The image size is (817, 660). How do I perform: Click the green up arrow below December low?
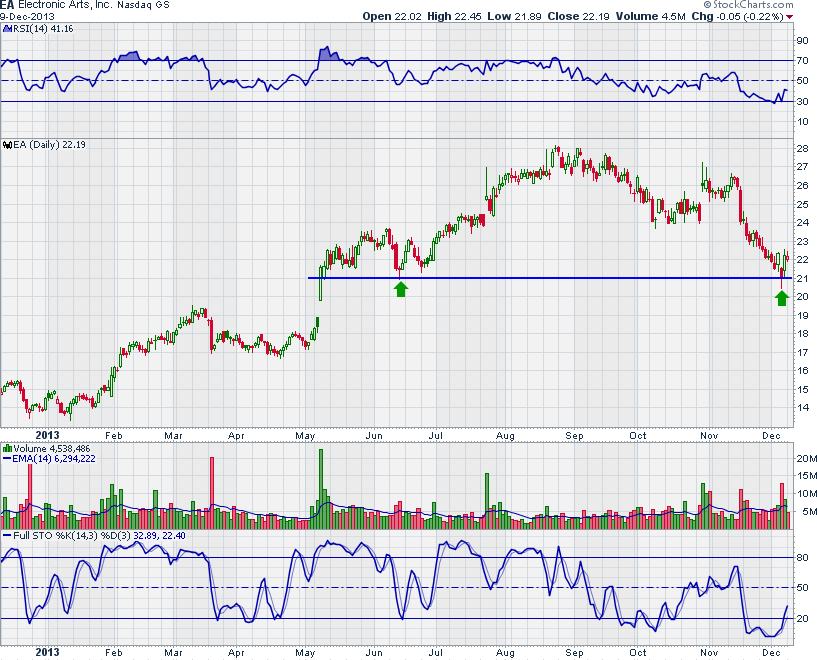[782, 298]
